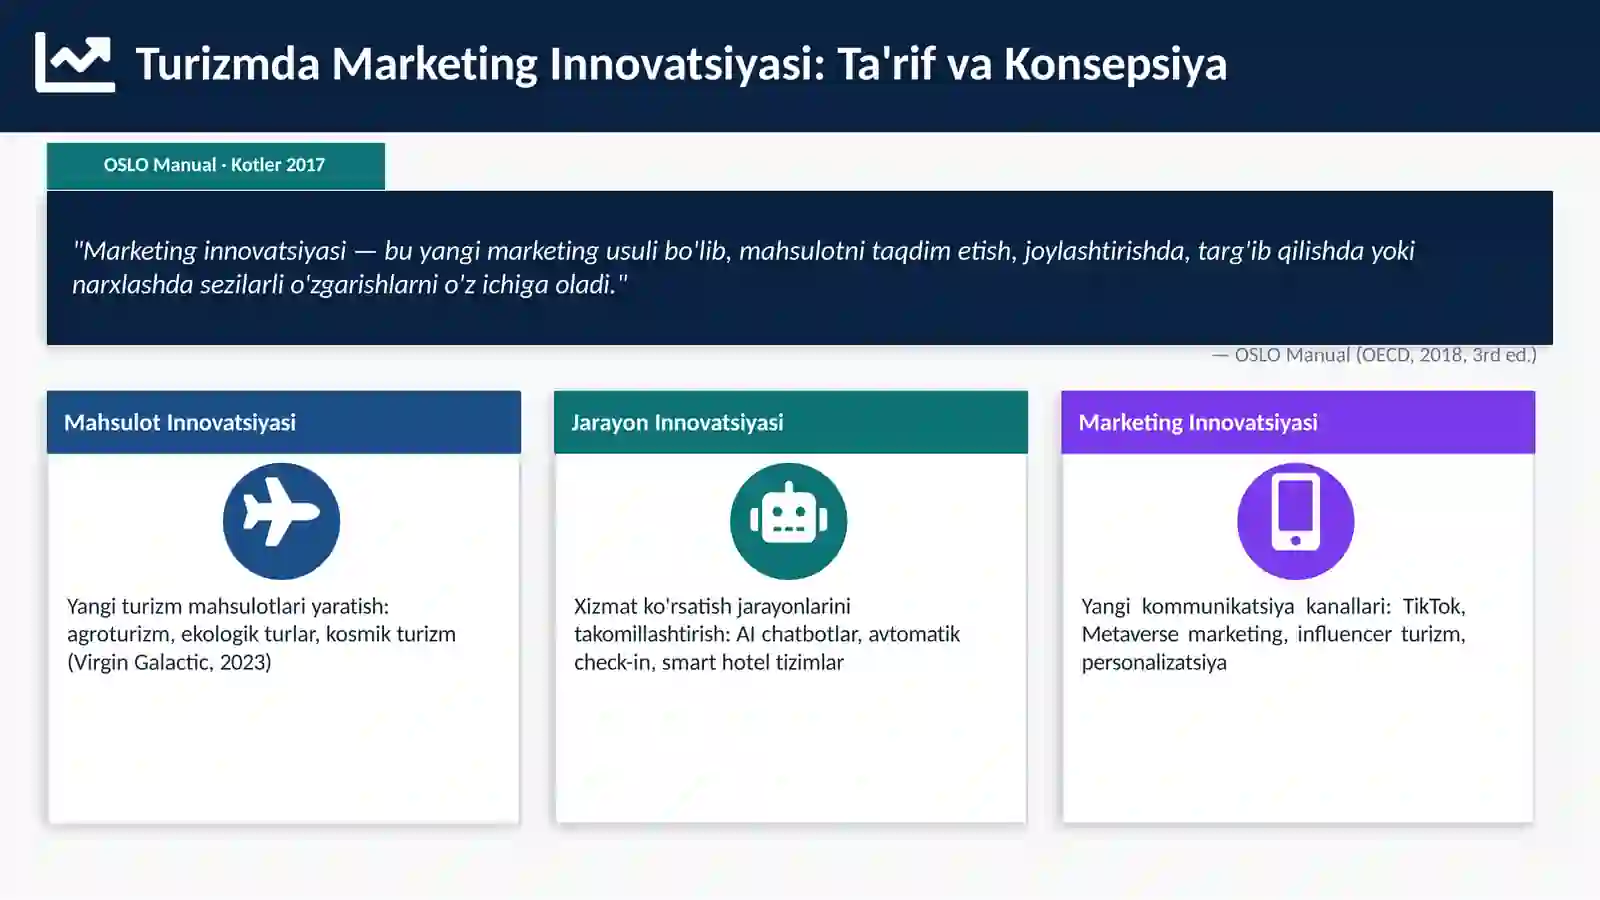Select the quoted definition starting 'Marketing innovatsiyasi'
The image size is (1600, 900).
pyautogui.click(x=743, y=267)
